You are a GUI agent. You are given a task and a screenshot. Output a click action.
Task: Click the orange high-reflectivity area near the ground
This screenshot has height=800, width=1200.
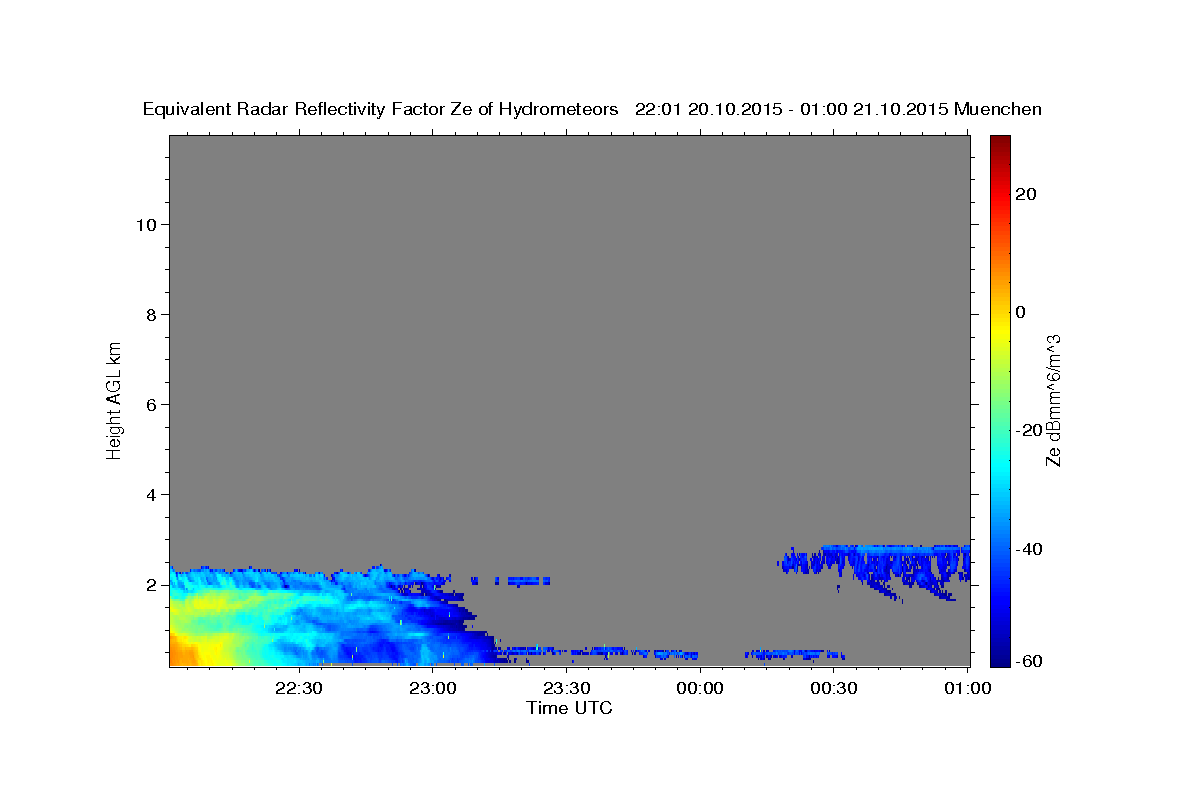coord(183,649)
